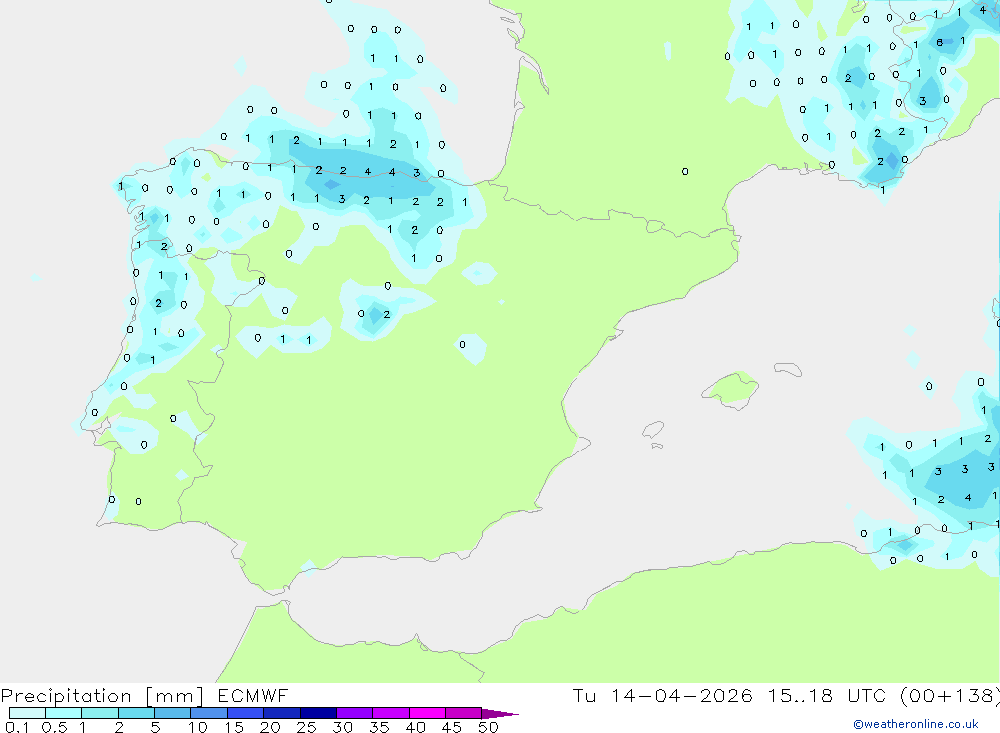The height and width of the screenshot is (733, 1000).
Task: Choose the 20–25 mm dark blue swatch
Action: click(281, 713)
